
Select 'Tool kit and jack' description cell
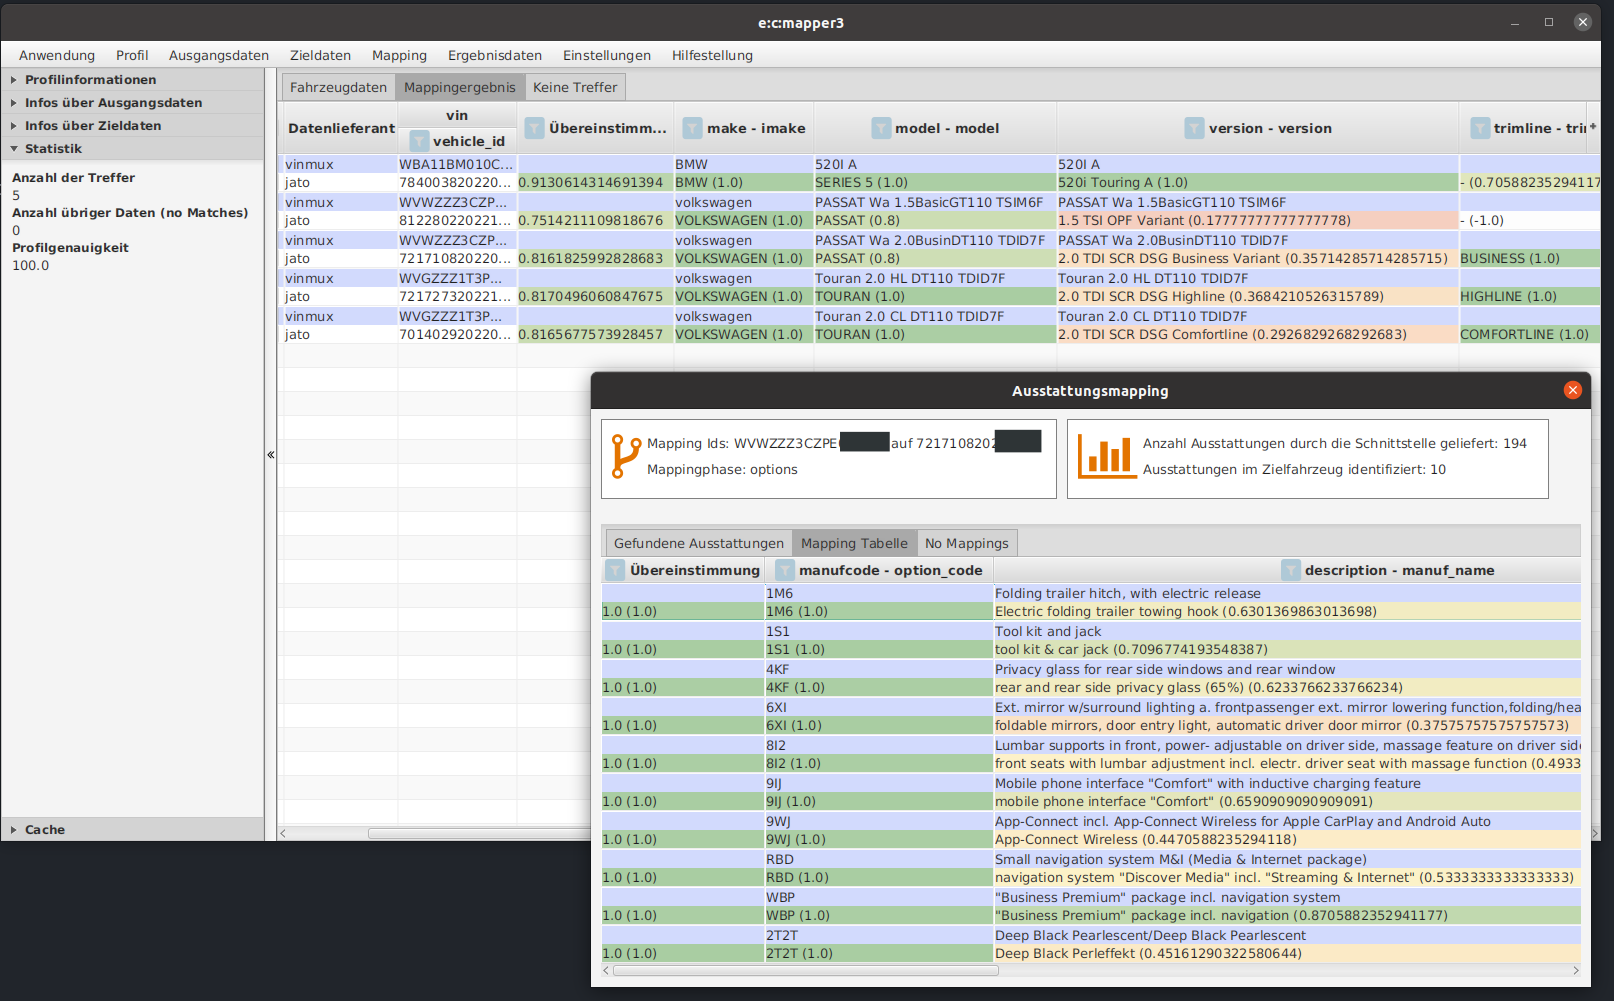pyautogui.click(x=1287, y=631)
